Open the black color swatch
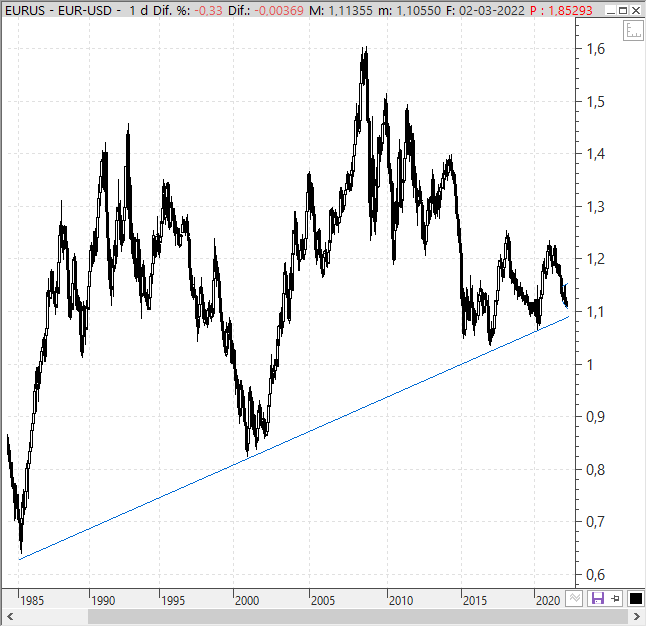The width and height of the screenshot is (647, 627). point(636,599)
